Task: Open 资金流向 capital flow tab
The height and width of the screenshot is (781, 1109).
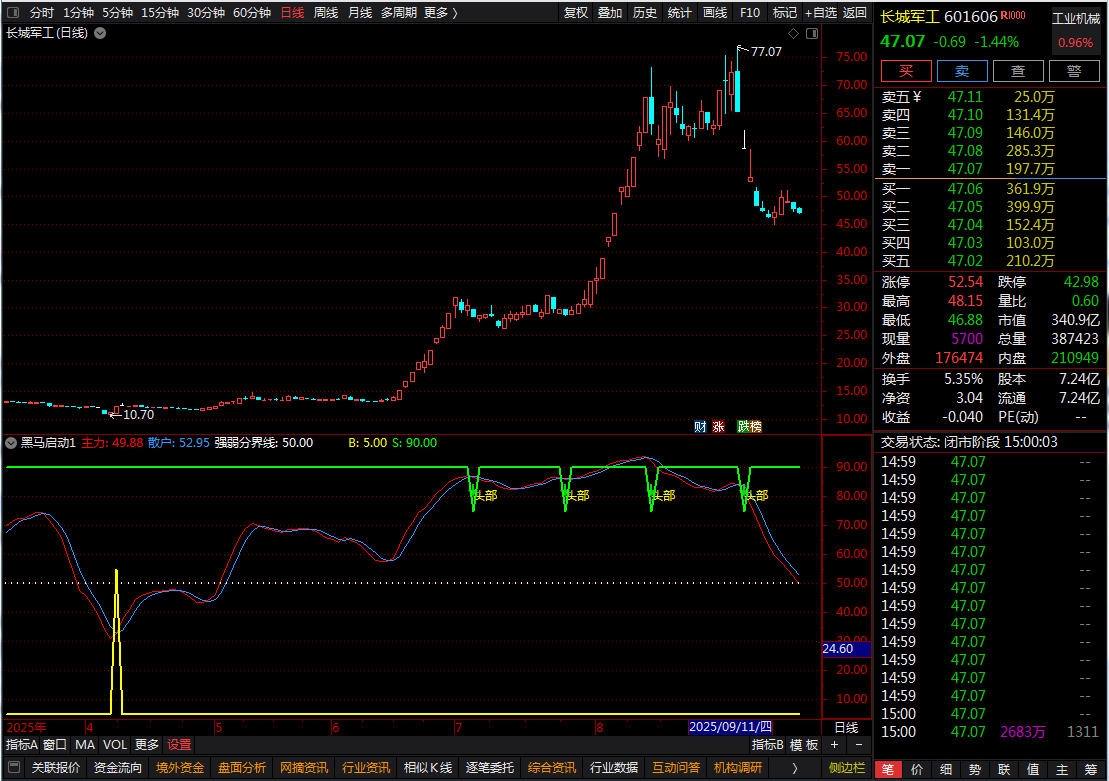Action: point(117,768)
